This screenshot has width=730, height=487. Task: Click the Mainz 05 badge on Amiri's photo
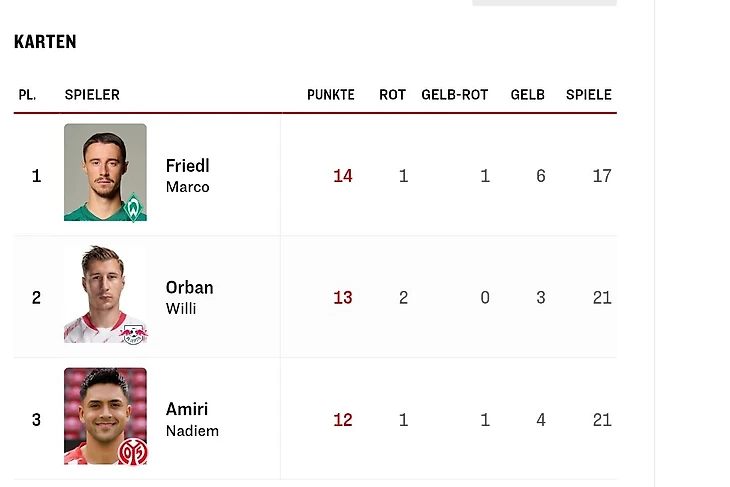[133, 450]
